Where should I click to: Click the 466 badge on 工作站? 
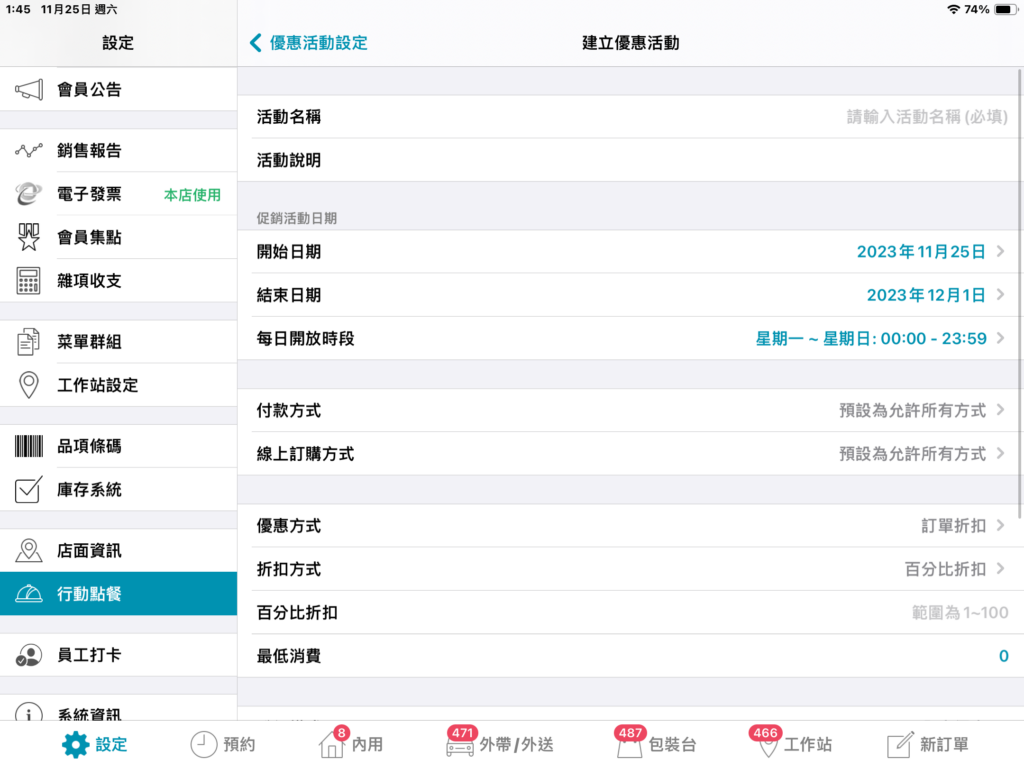point(765,733)
